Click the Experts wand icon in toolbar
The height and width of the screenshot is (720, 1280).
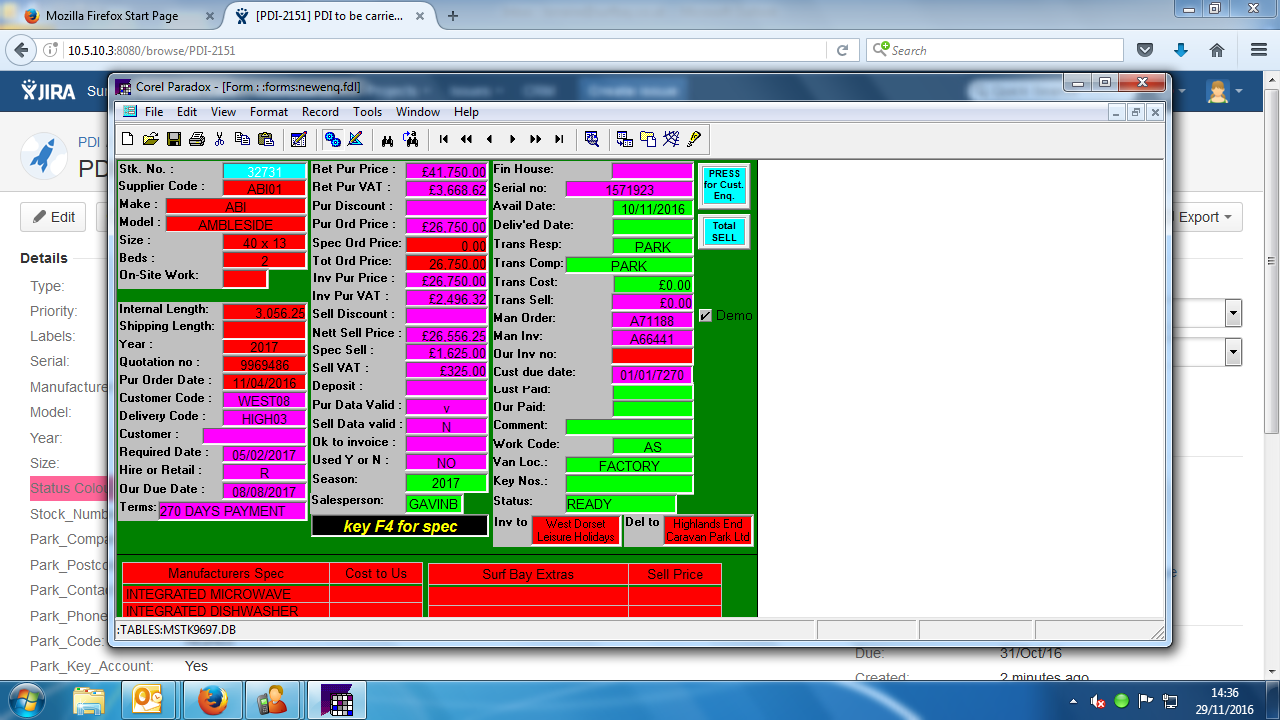coord(670,139)
